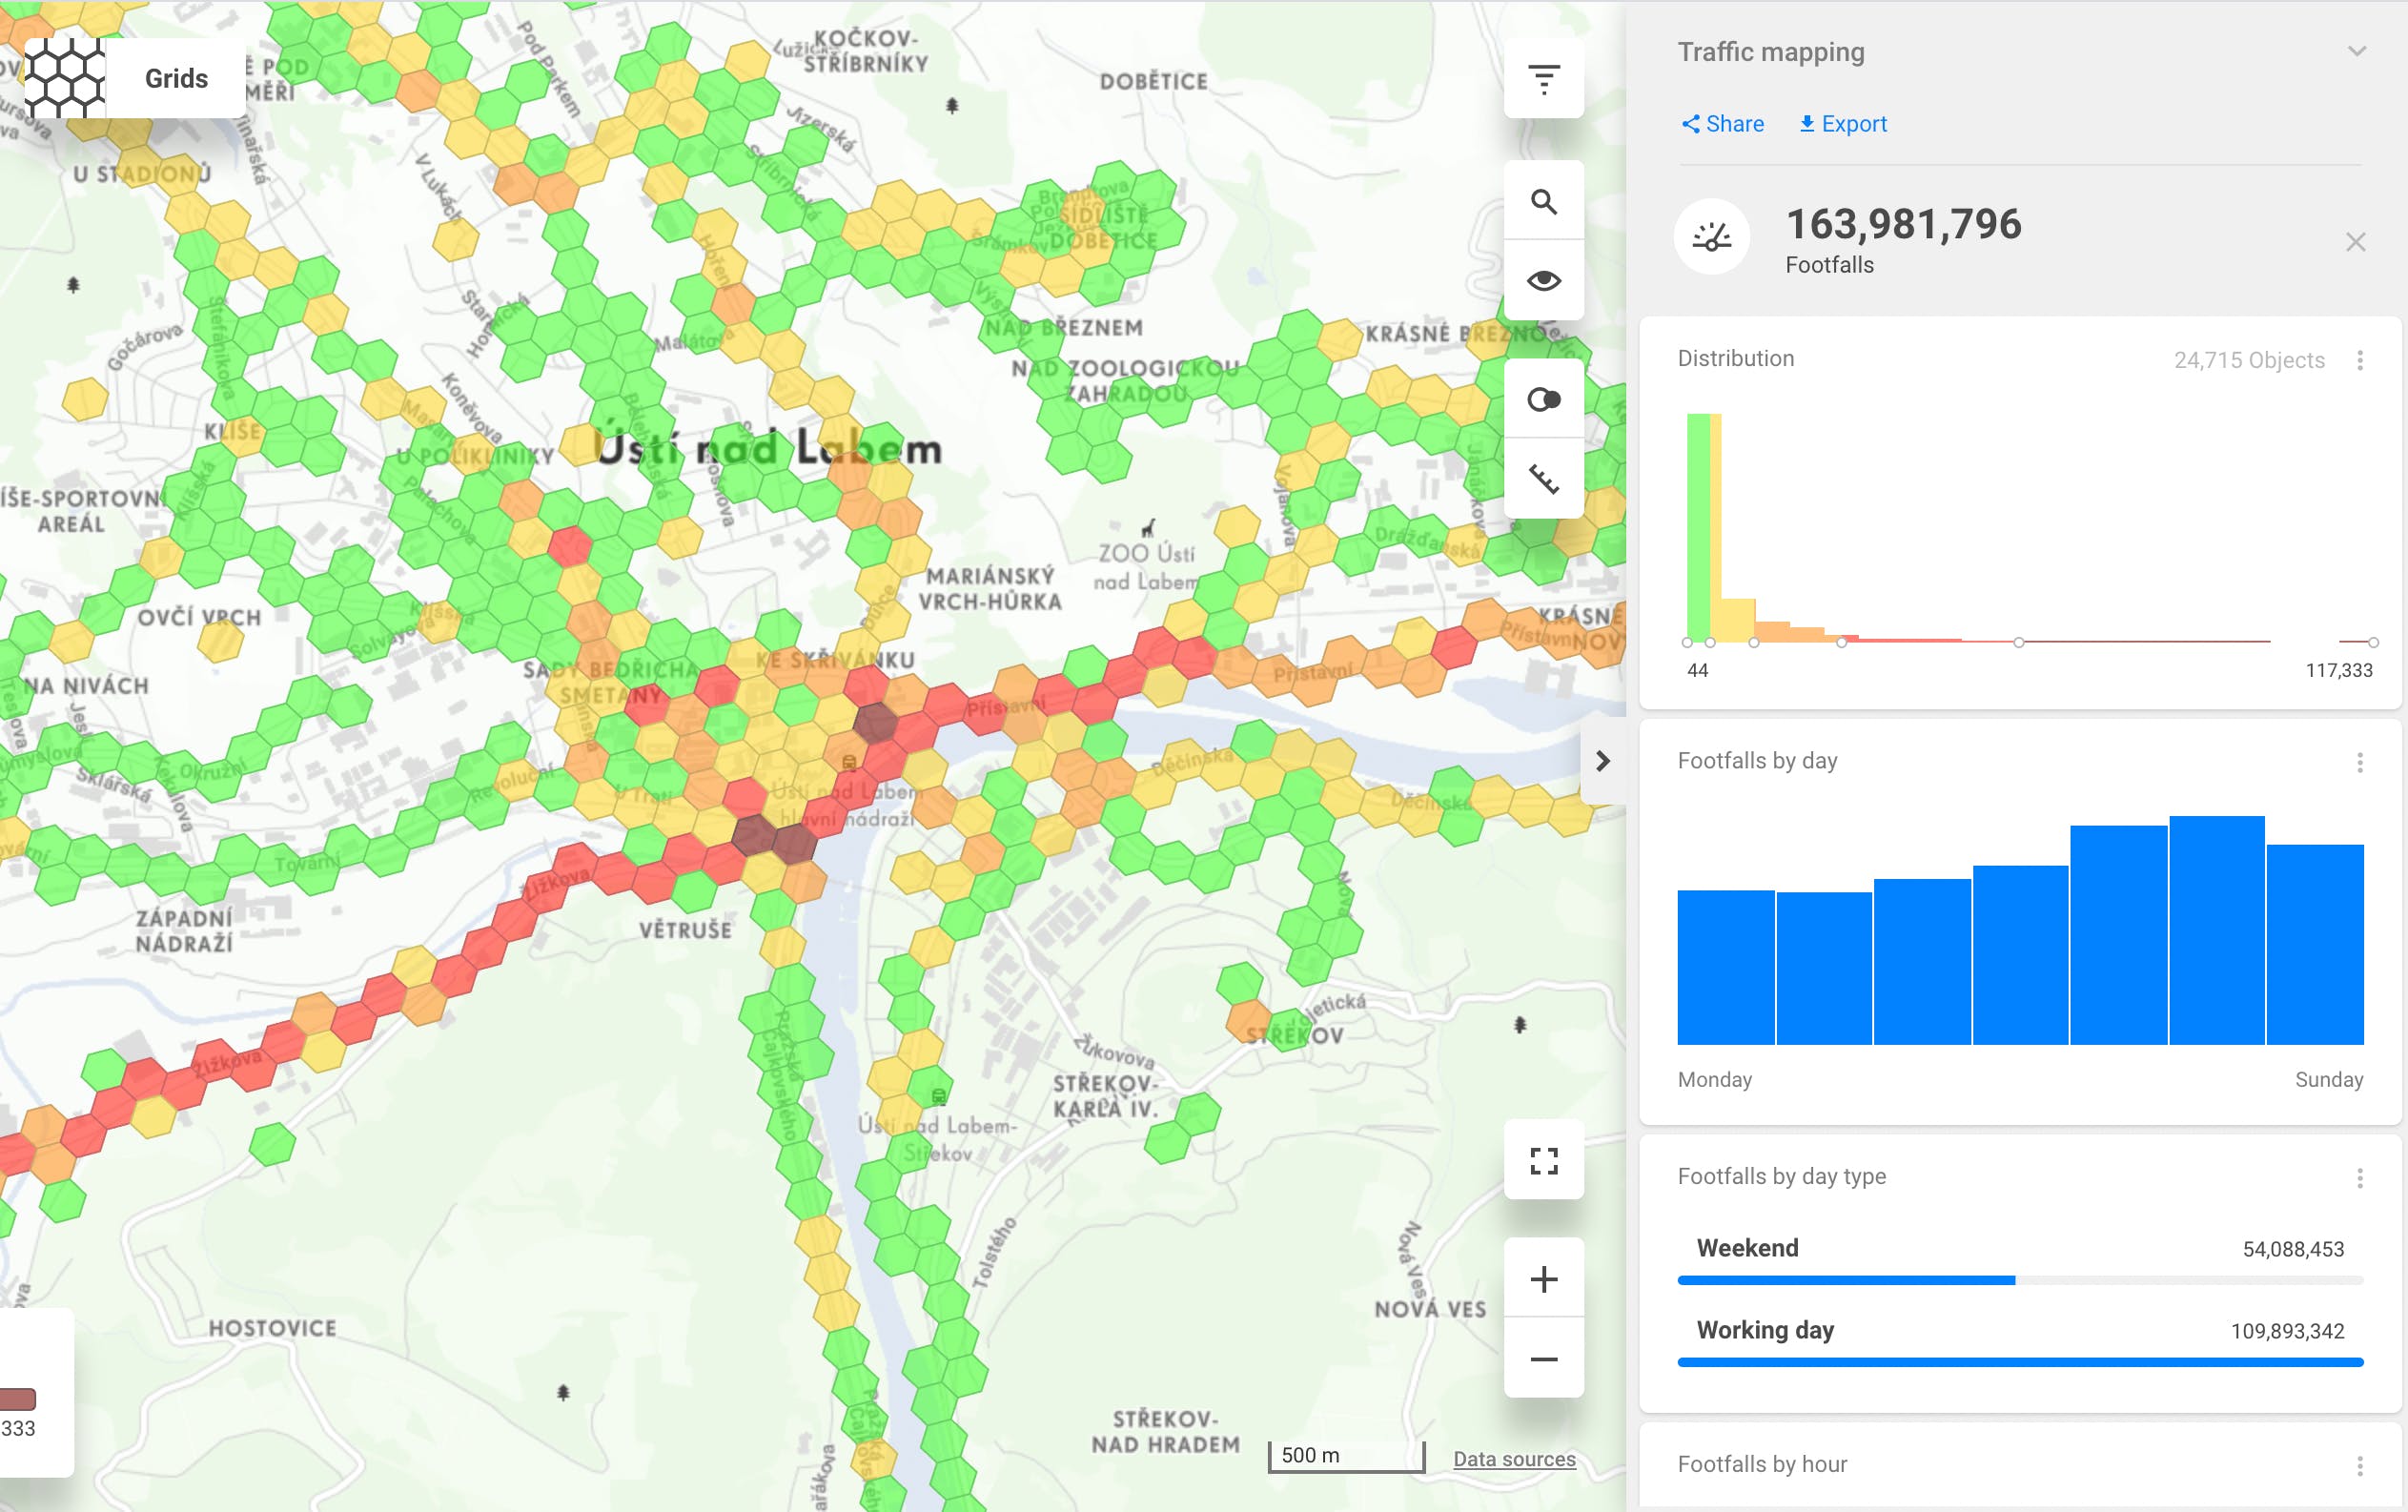Open the Distribution card options menu

(2359, 360)
